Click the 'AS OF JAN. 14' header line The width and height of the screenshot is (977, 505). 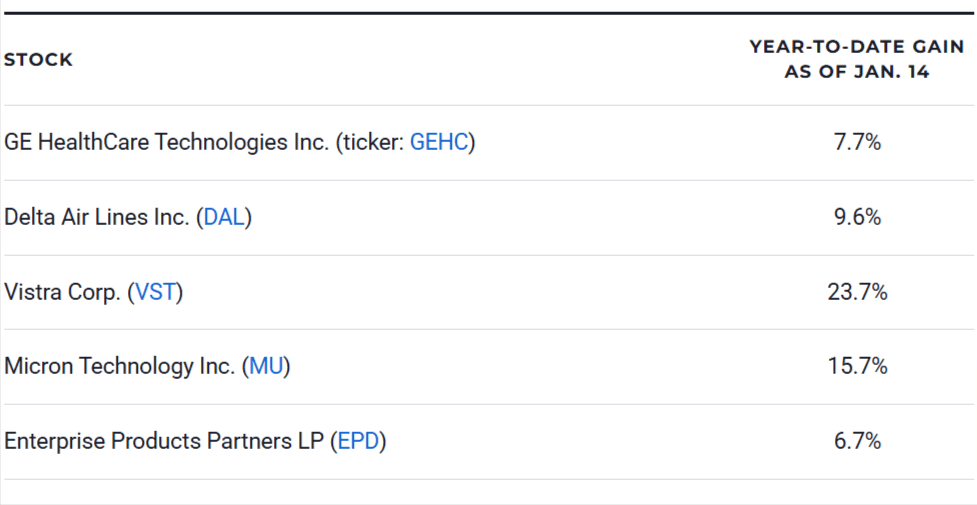(857, 73)
